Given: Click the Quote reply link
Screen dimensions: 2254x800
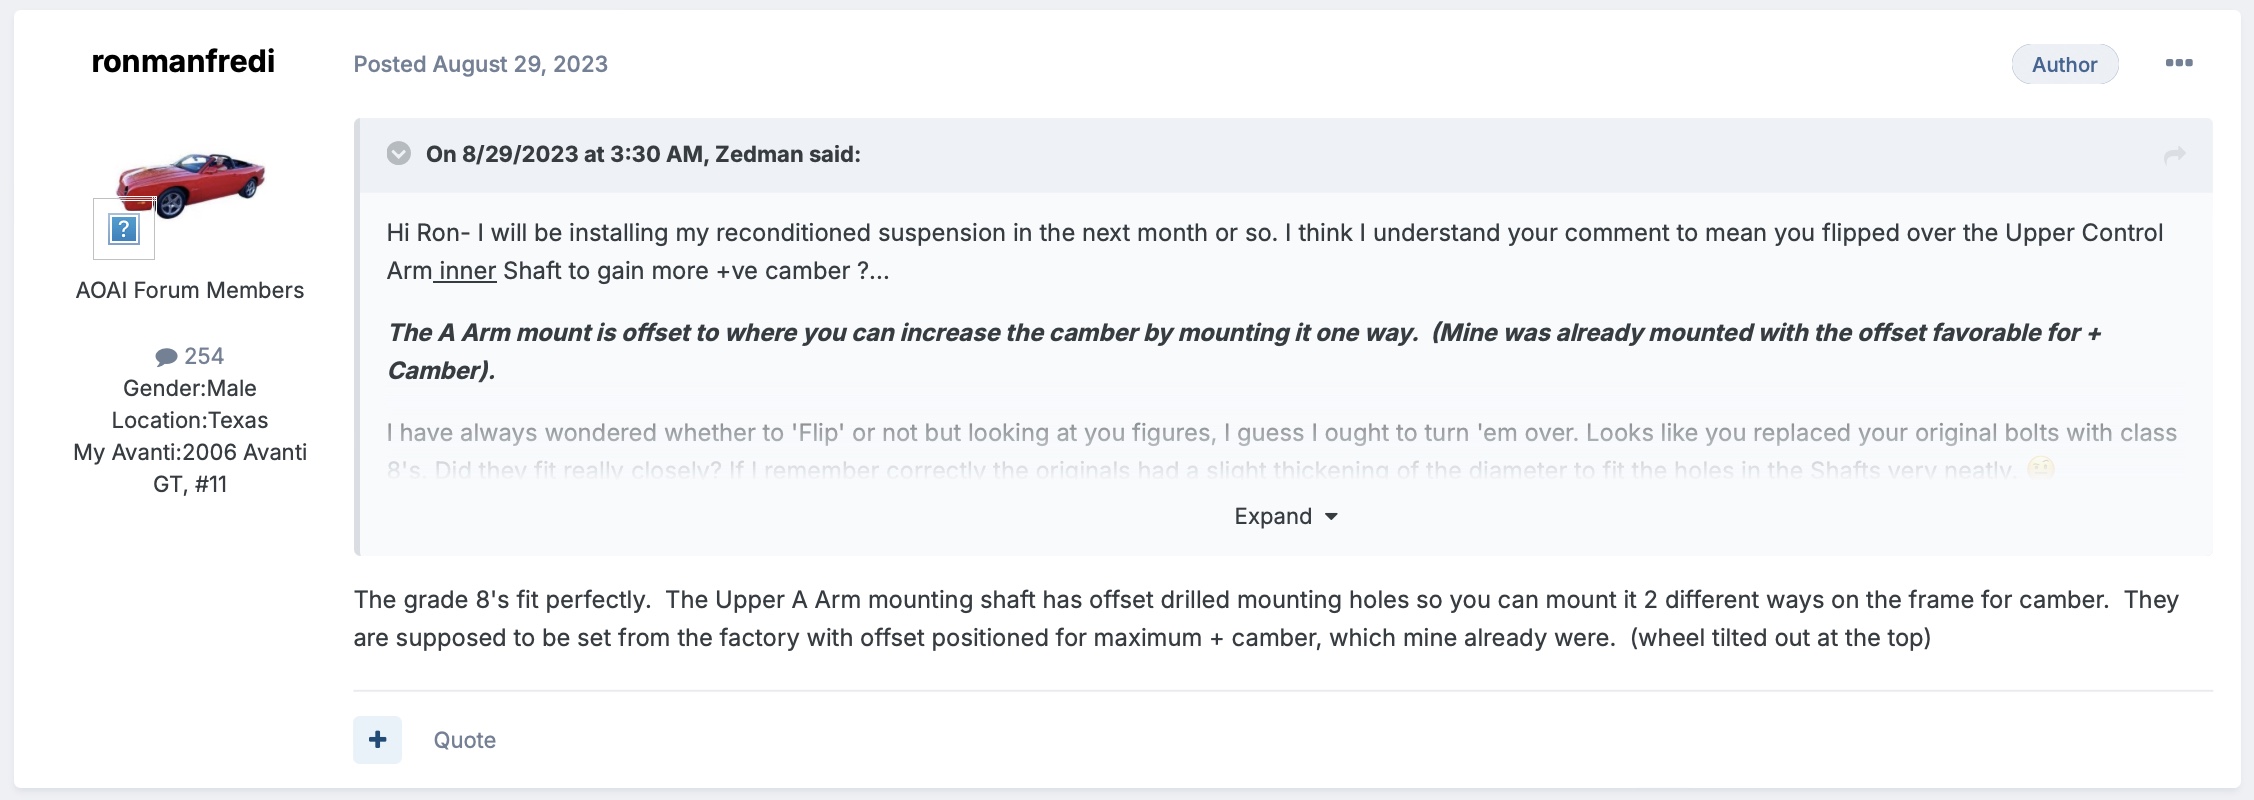Looking at the screenshot, I should [464, 740].
